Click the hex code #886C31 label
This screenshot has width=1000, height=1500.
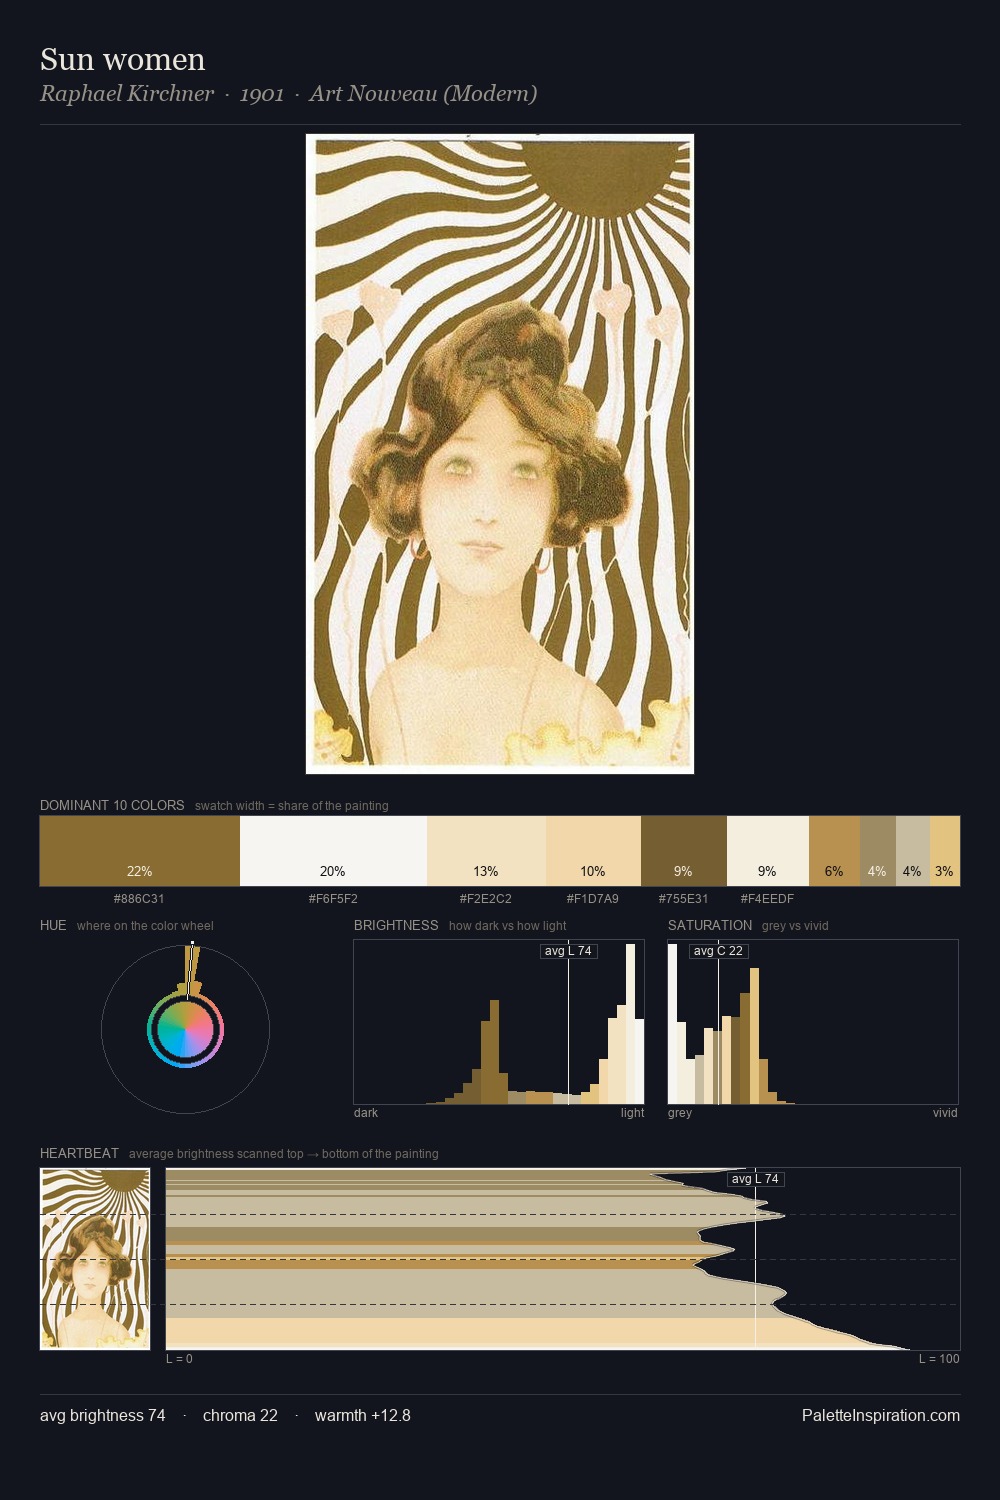click(x=139, y=899)
